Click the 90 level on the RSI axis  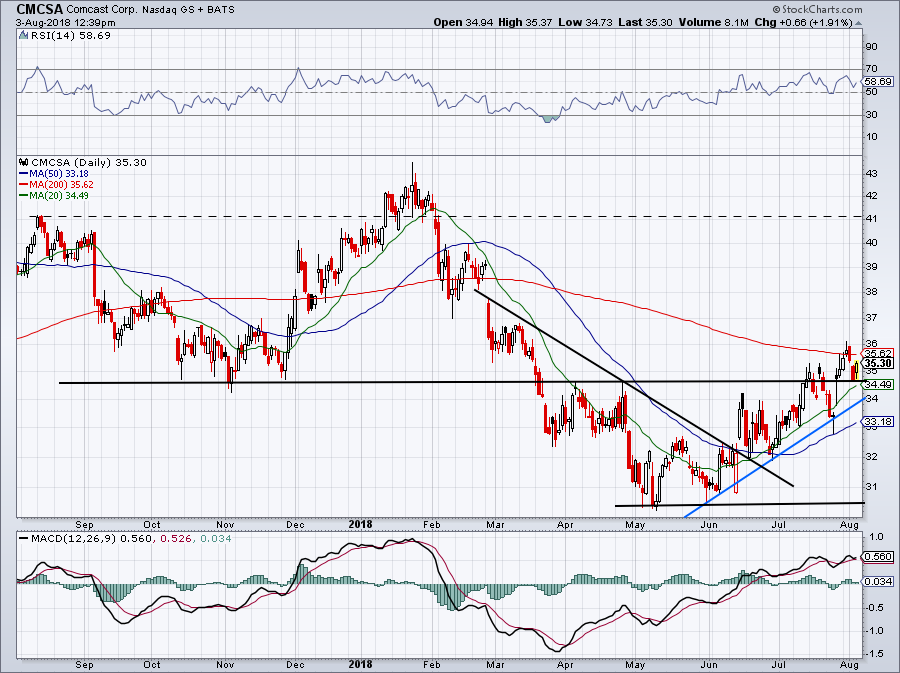tap(871, 47)
